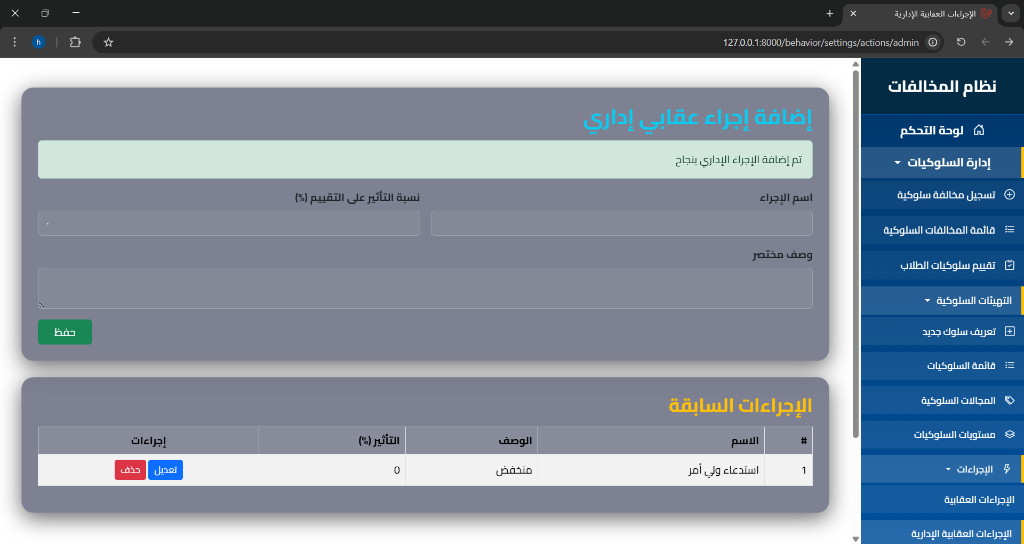Open مستويات السلوكيات page
The image size is (1024, 544).
click(x=942, y=434)
